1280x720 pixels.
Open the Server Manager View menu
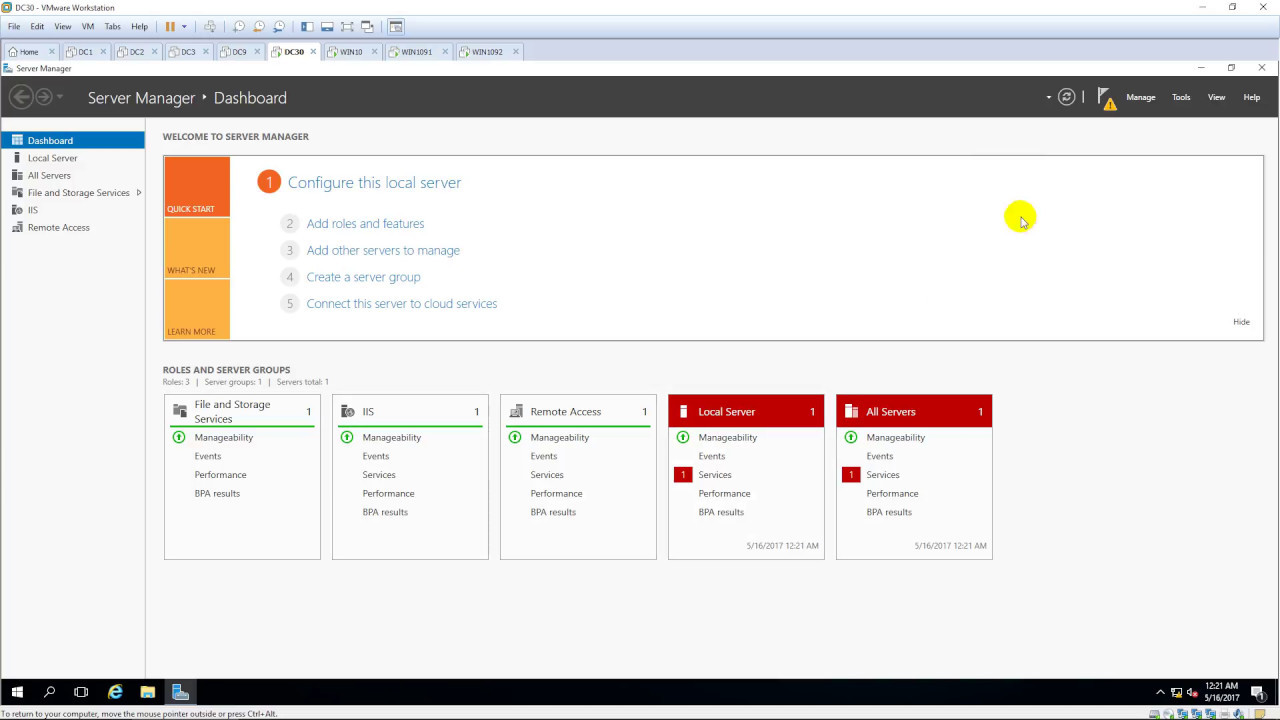click(x=1216, y=97)
